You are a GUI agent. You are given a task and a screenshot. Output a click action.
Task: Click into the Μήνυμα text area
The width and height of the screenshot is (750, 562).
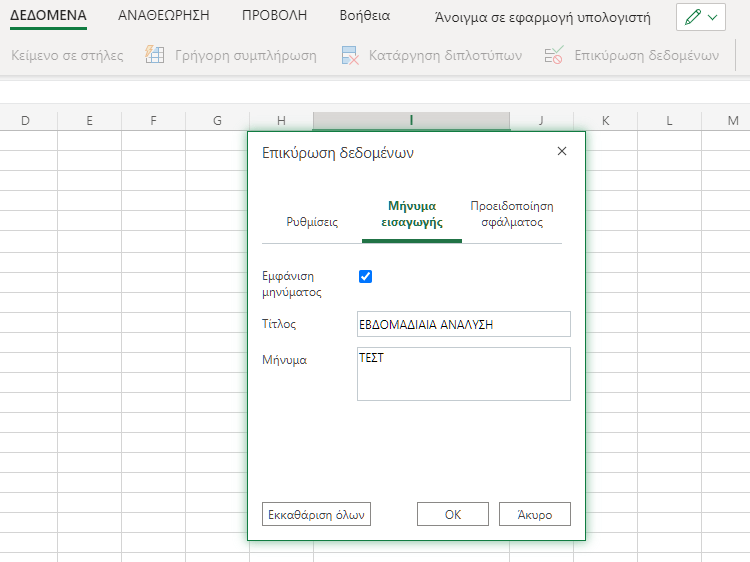click(x=463, y=374)
